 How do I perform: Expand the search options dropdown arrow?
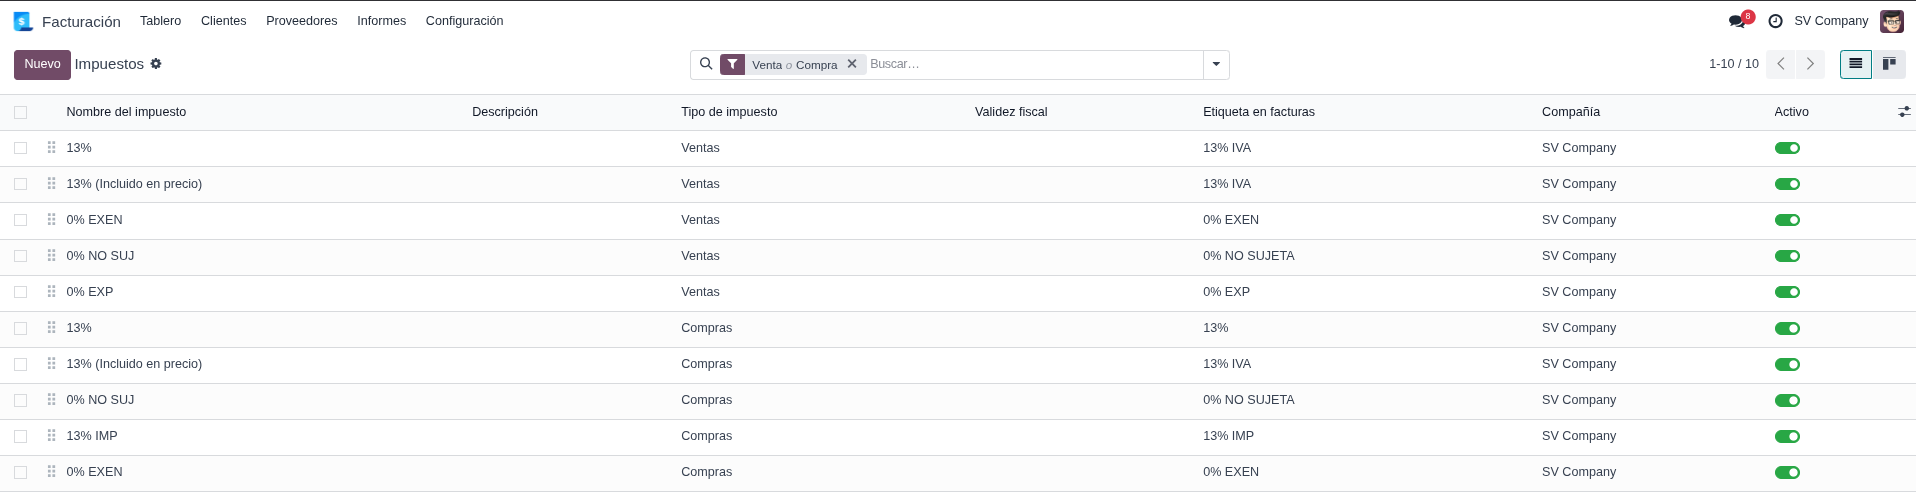tap(1216, 64)
